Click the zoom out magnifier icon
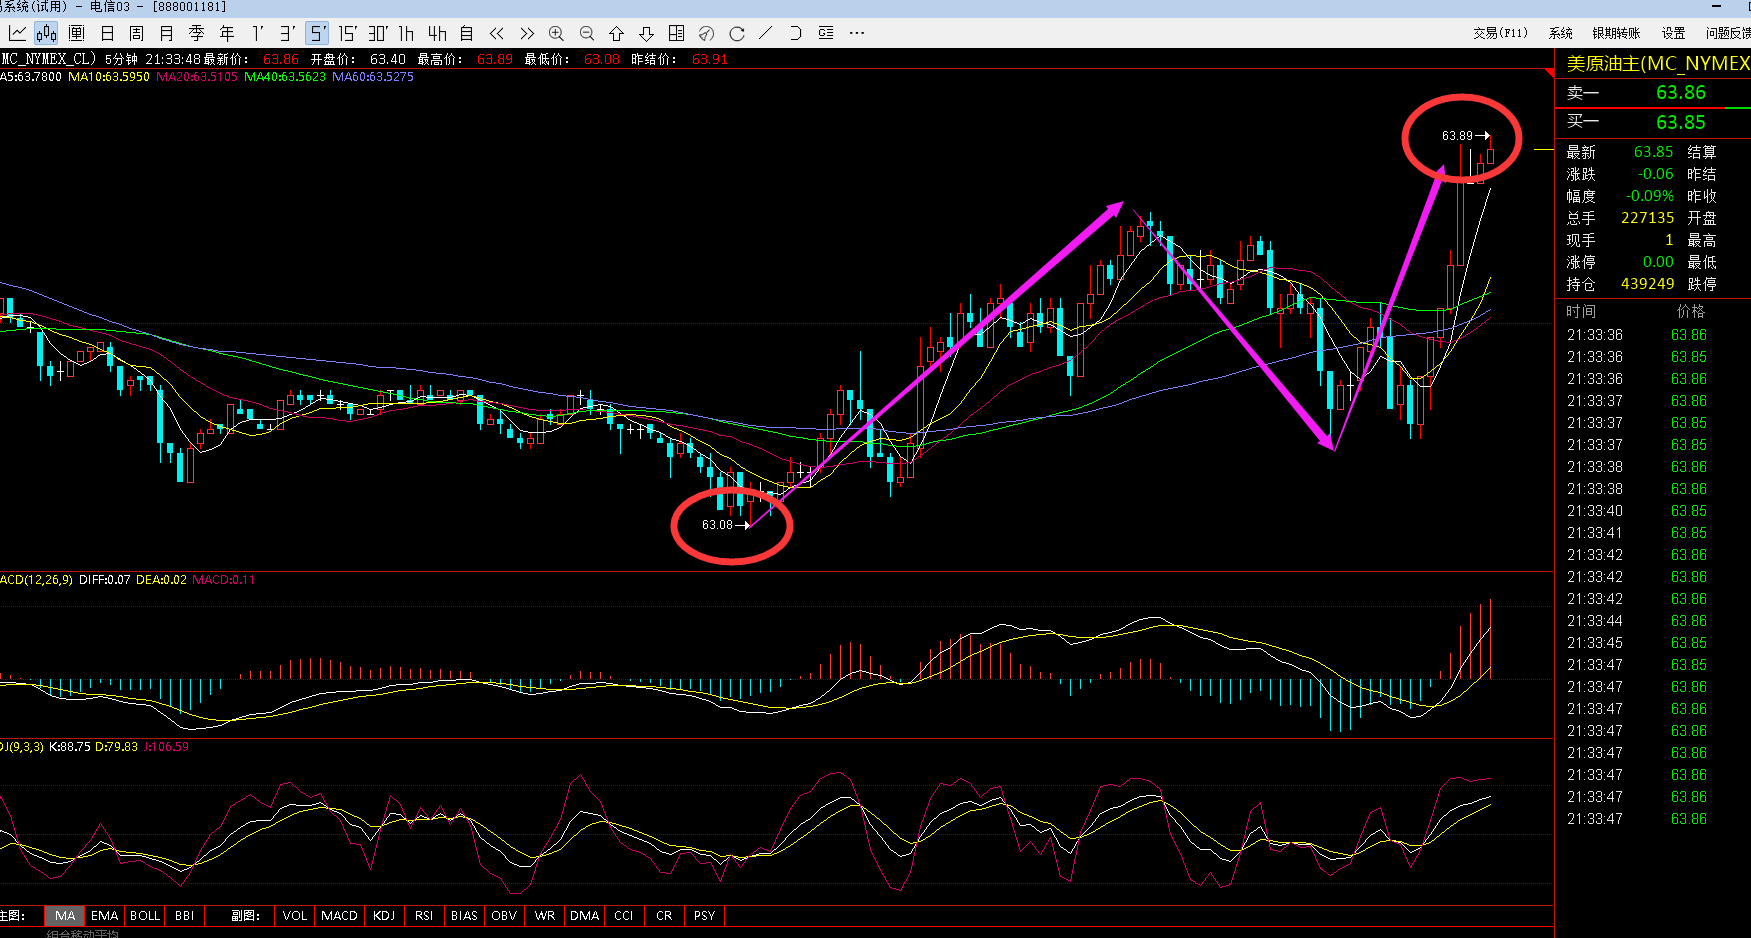 [x=587, y=33]
